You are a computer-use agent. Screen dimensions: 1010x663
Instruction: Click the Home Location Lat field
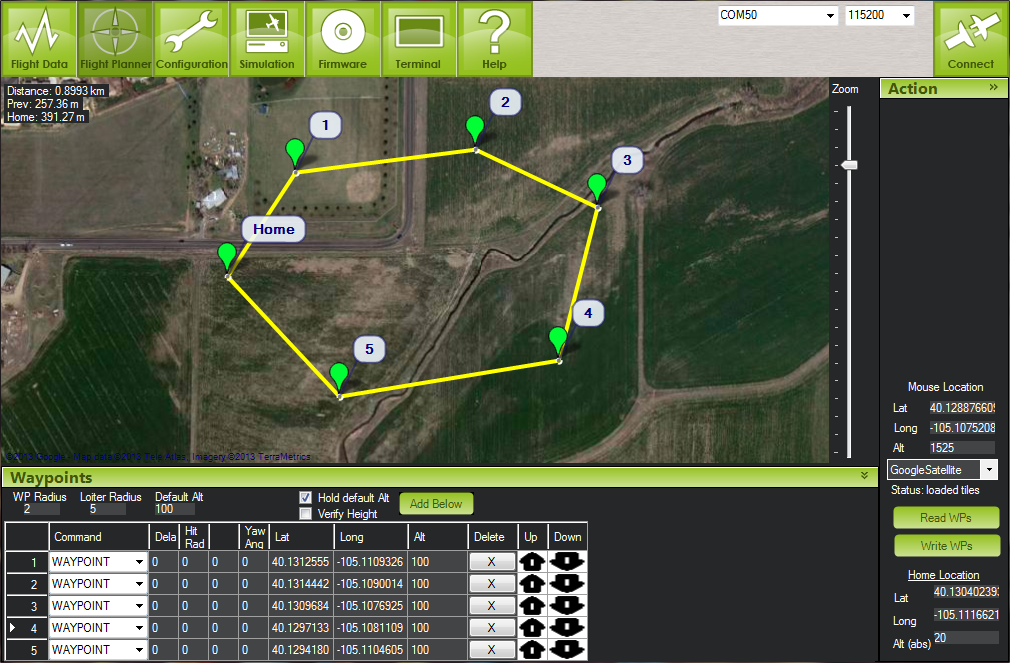[966, 591]
